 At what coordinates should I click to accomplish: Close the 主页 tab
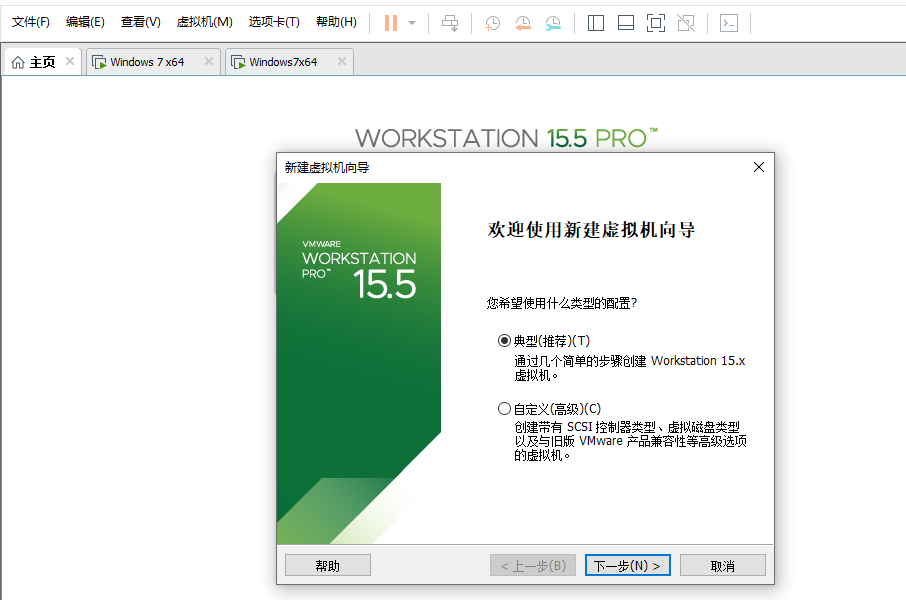(70, 61)
